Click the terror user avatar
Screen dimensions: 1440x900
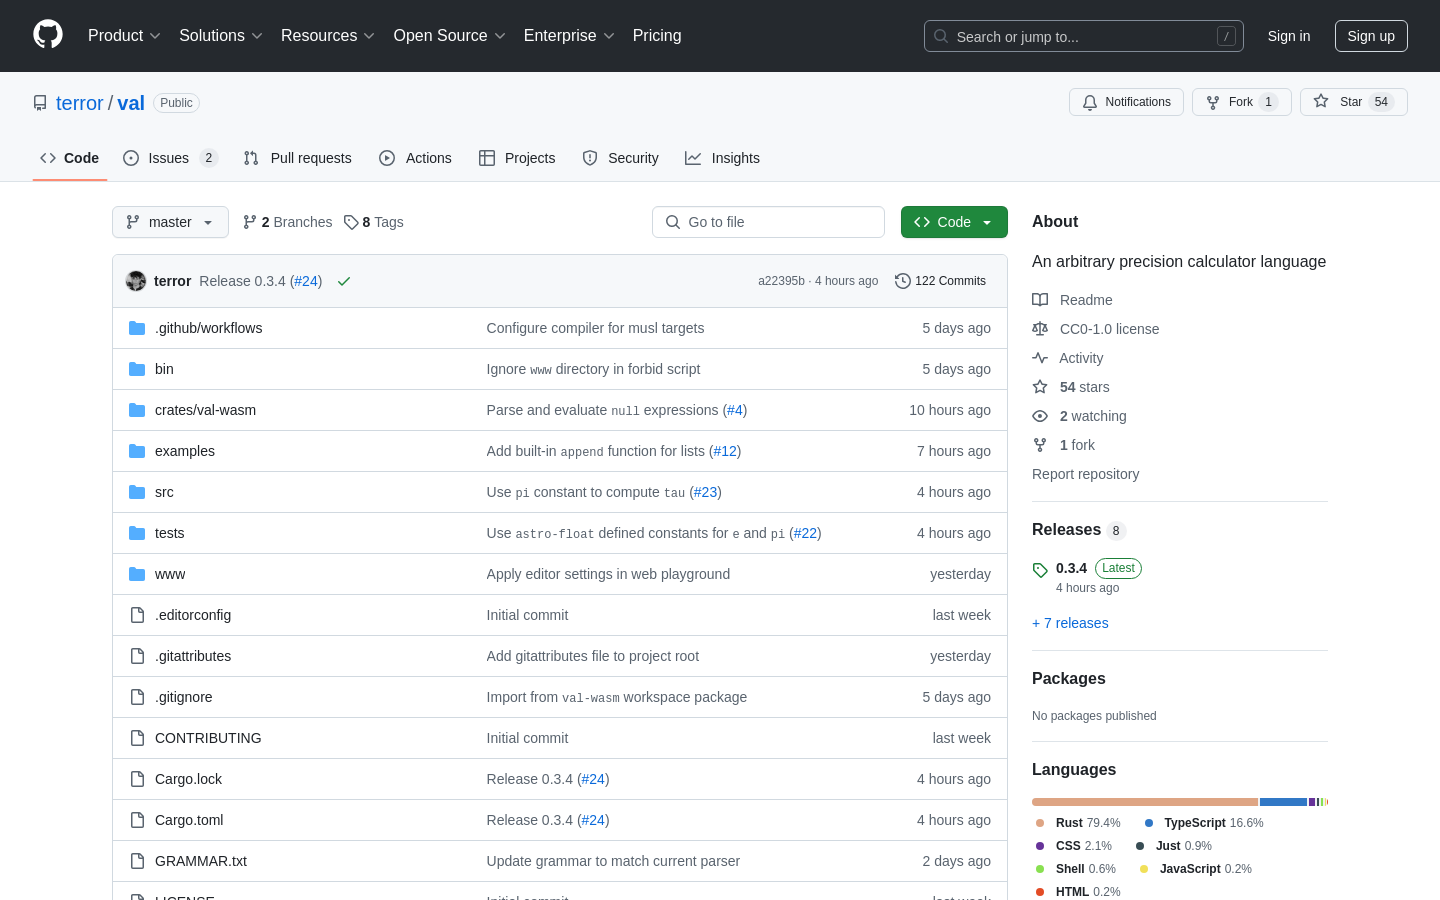pyautogui.click(x=136, y=281)
